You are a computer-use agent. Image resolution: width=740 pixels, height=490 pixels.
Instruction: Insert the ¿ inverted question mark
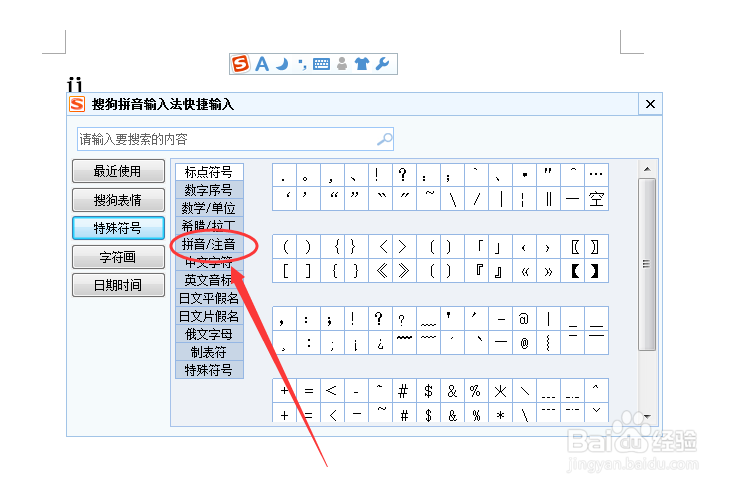(x=380, y=343)
